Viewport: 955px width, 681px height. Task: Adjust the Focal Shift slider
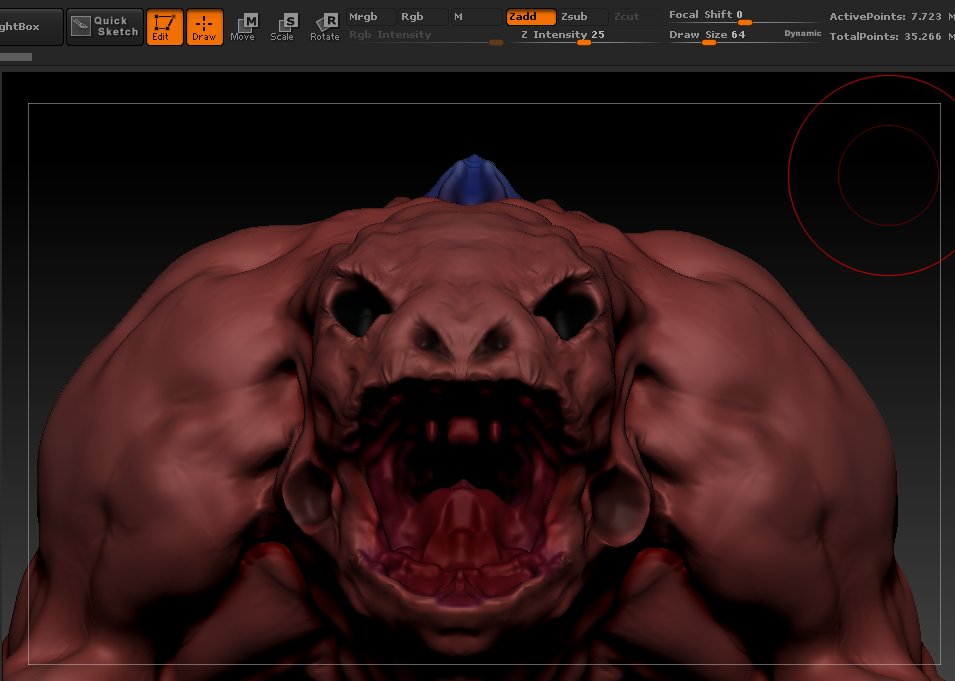[745, 16]
